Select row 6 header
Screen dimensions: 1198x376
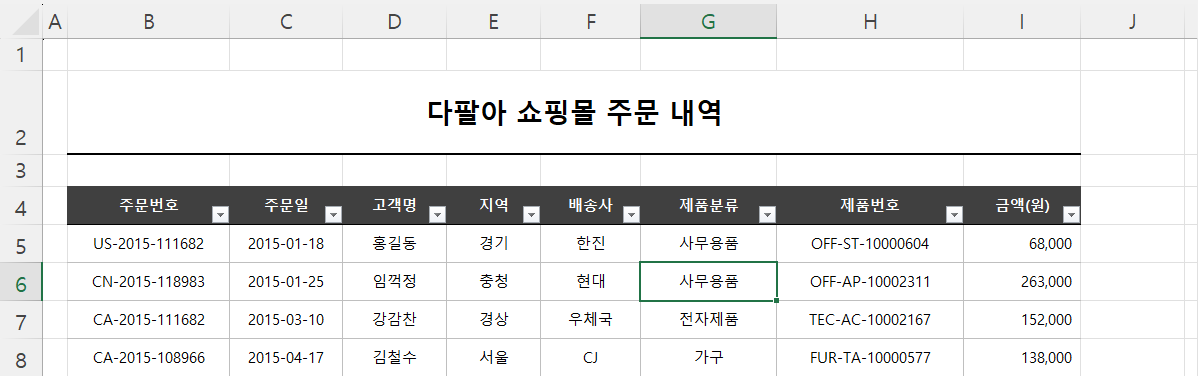pos(21,282)
